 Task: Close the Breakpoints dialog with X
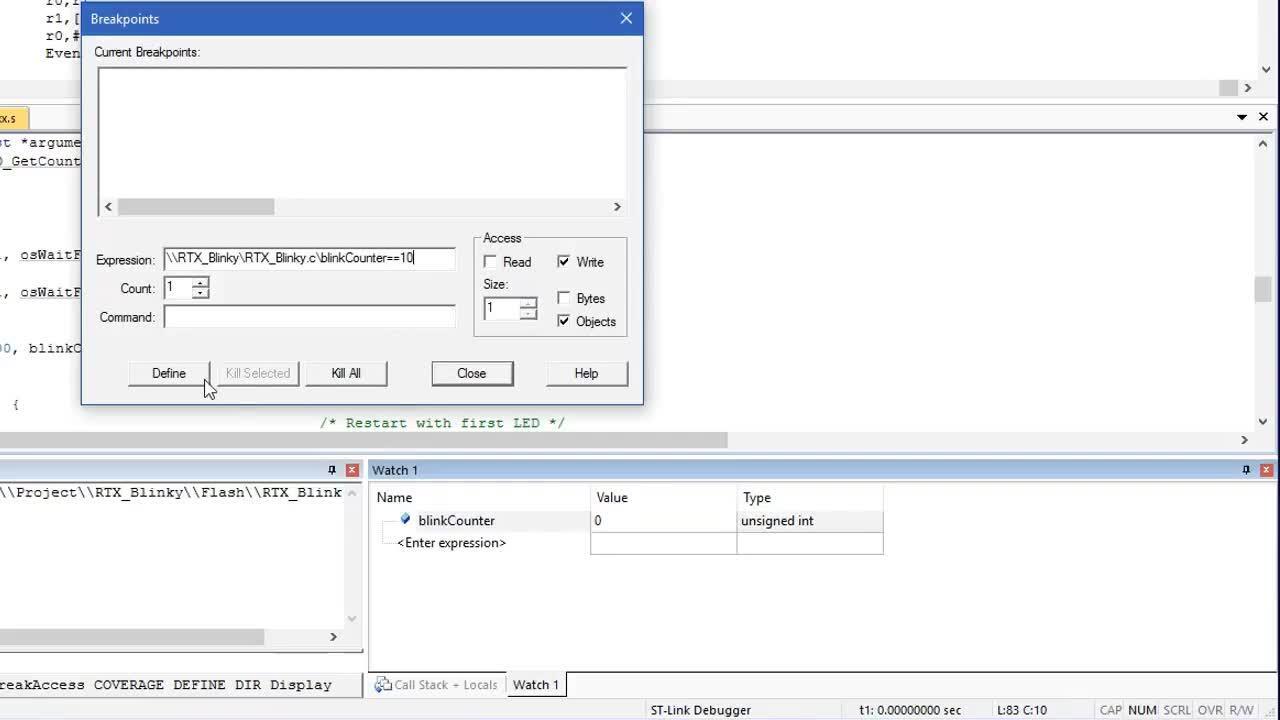point(626,18)
